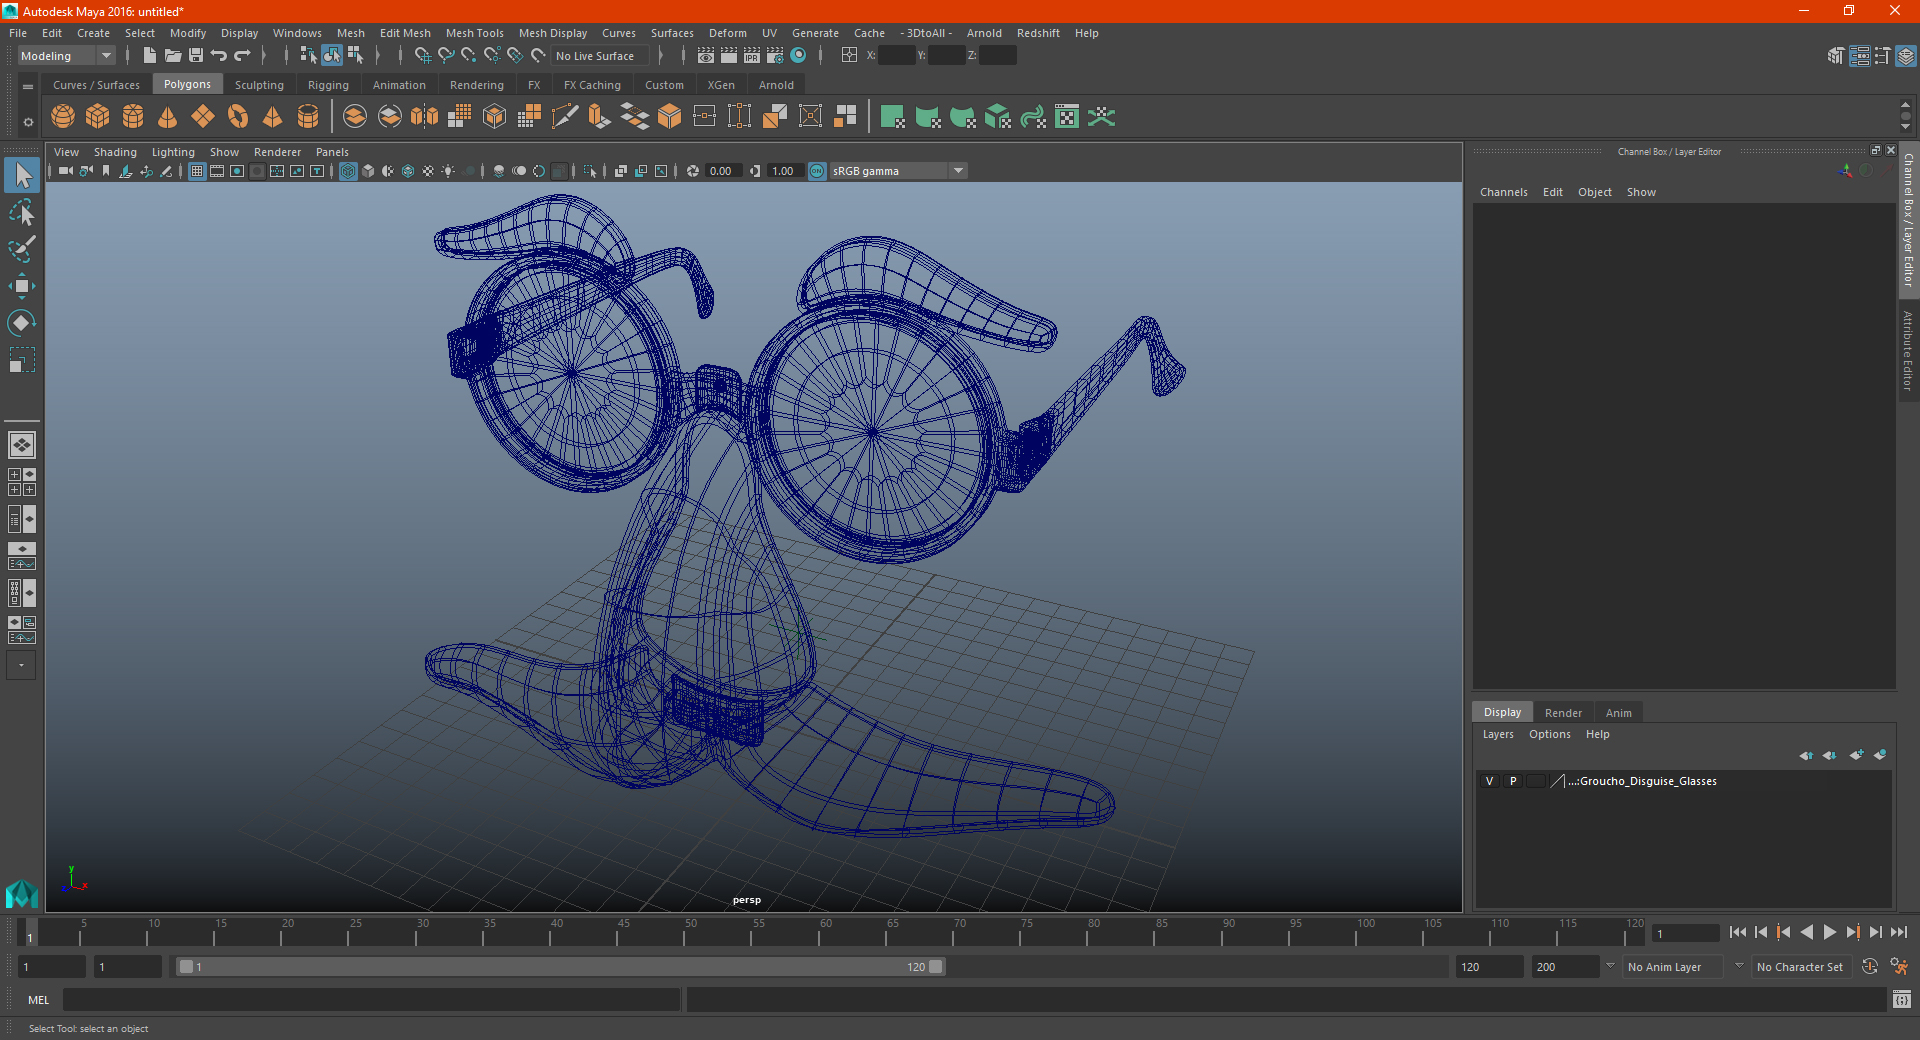Open the sRGB gamma dropdown

[898, 171]
